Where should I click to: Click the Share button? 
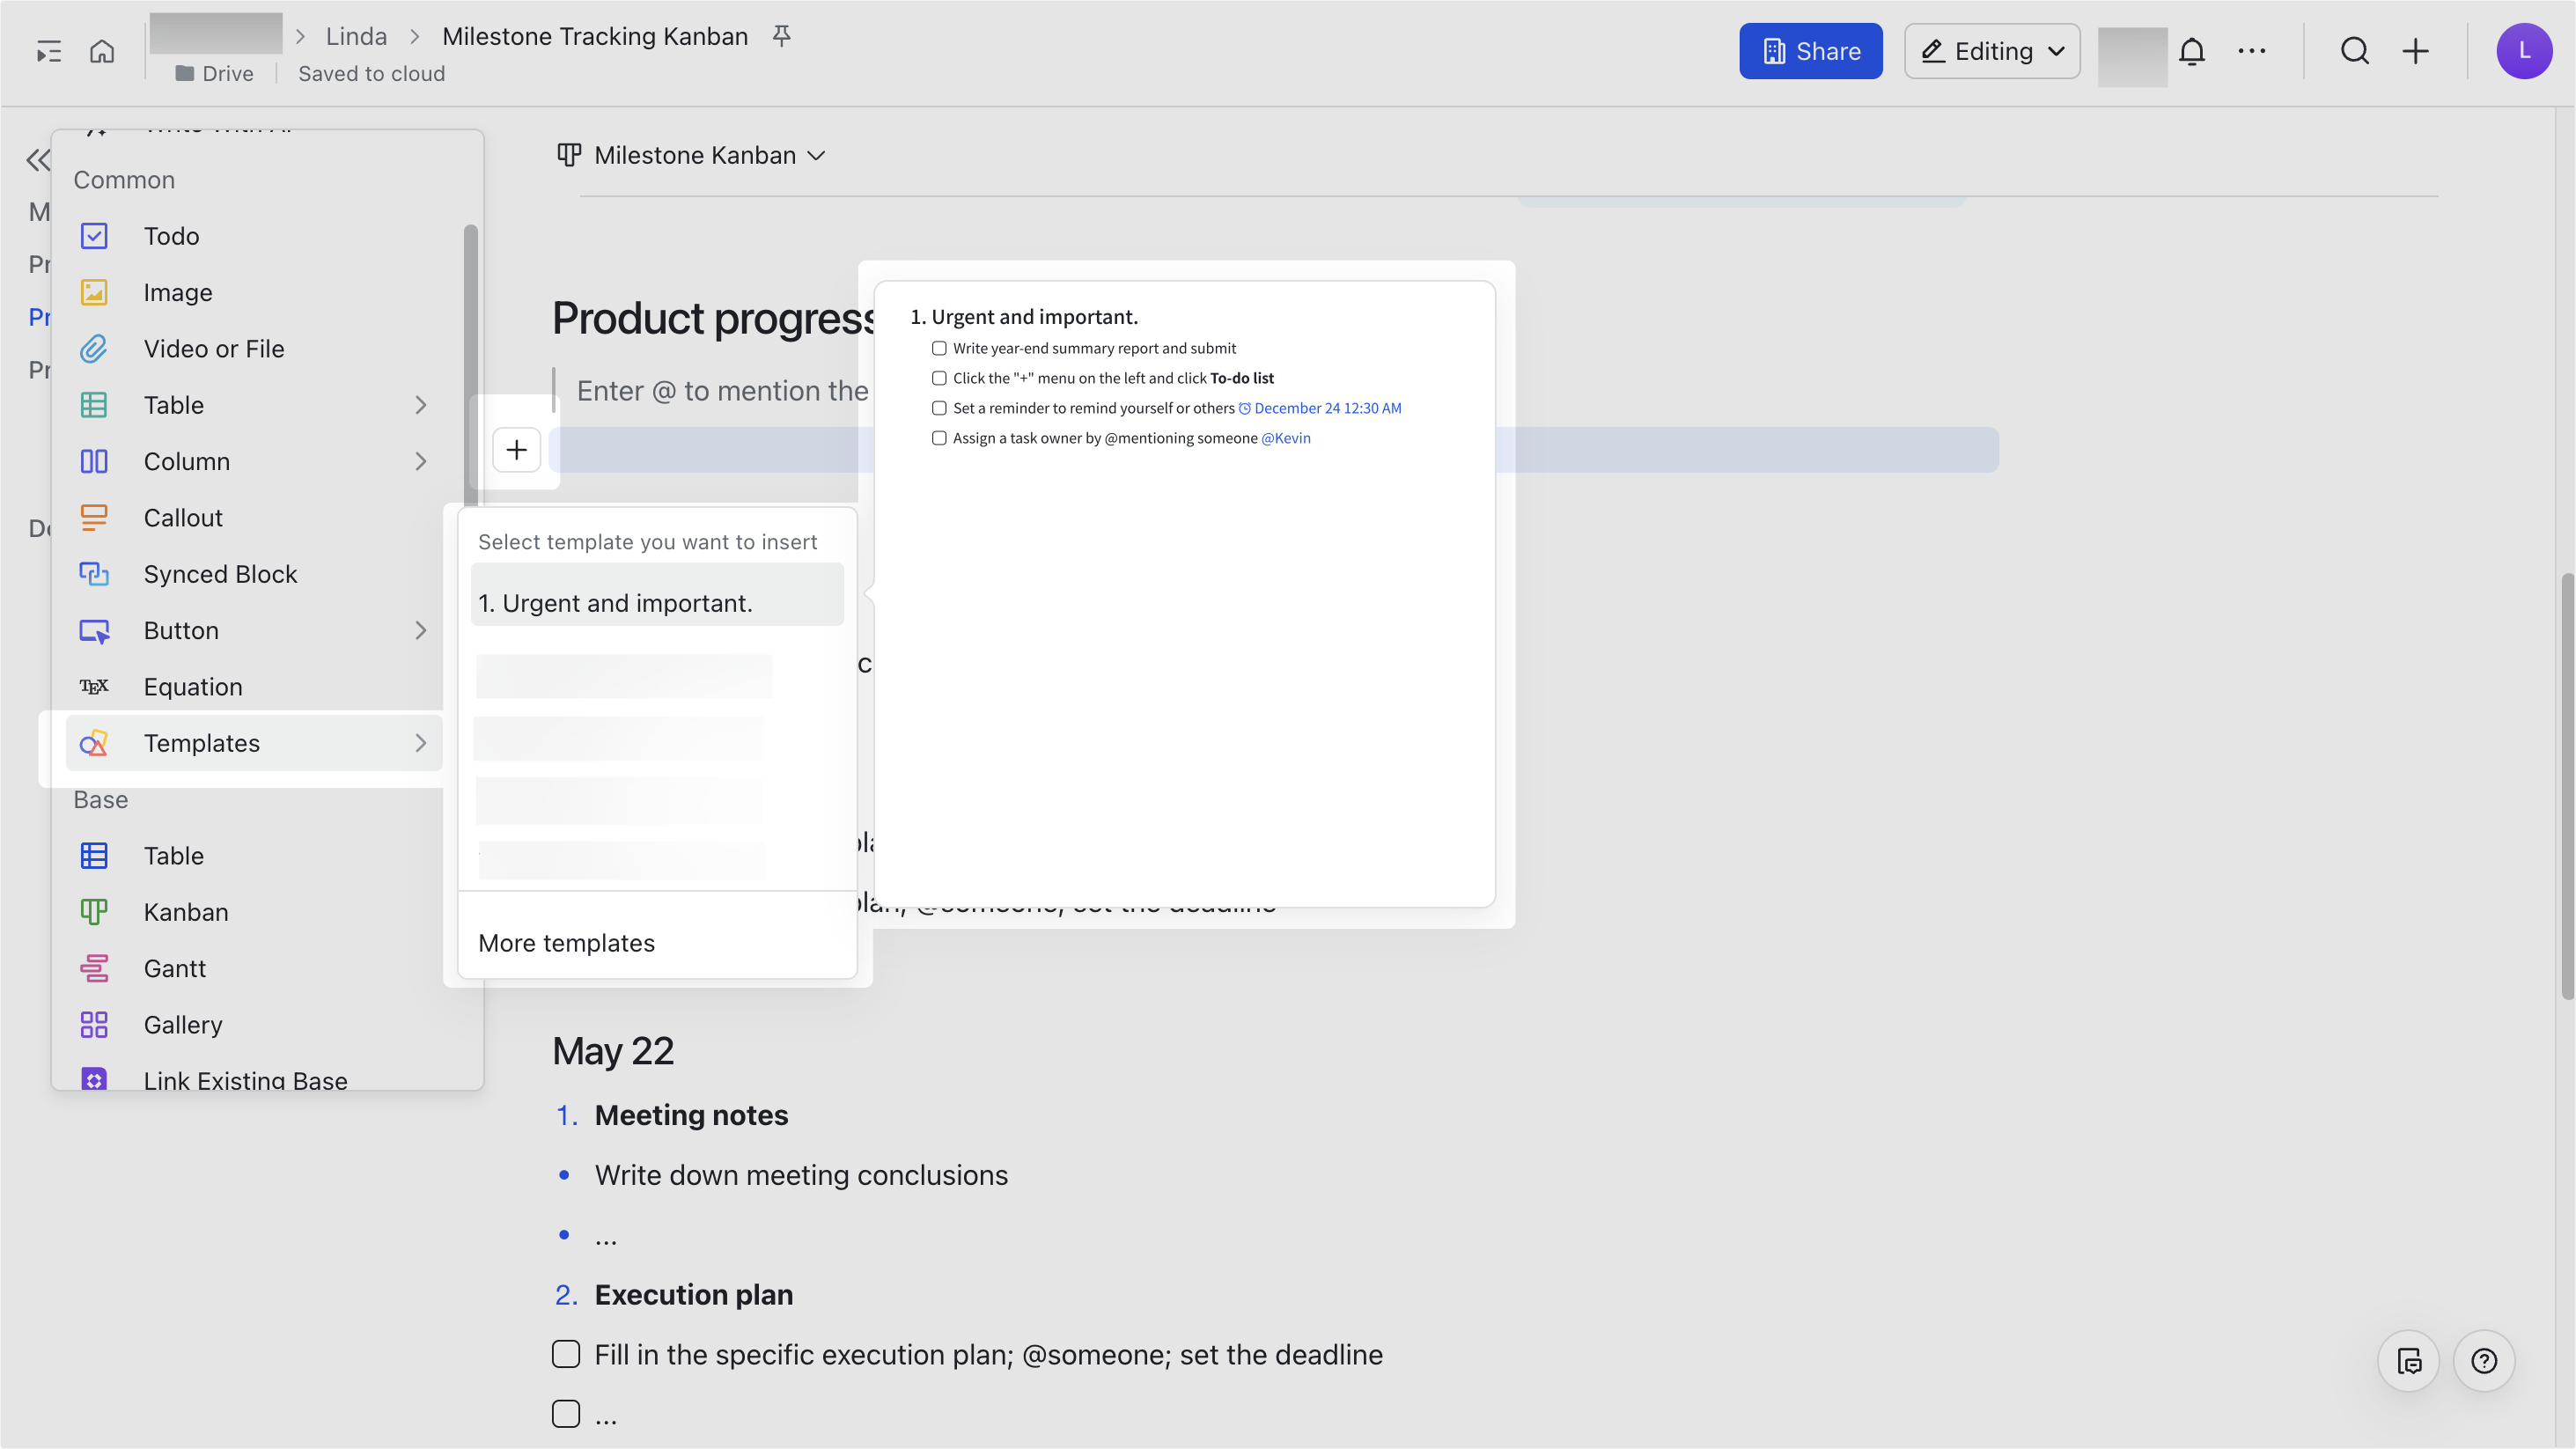pyautogui.click(x=1811, y=51)
